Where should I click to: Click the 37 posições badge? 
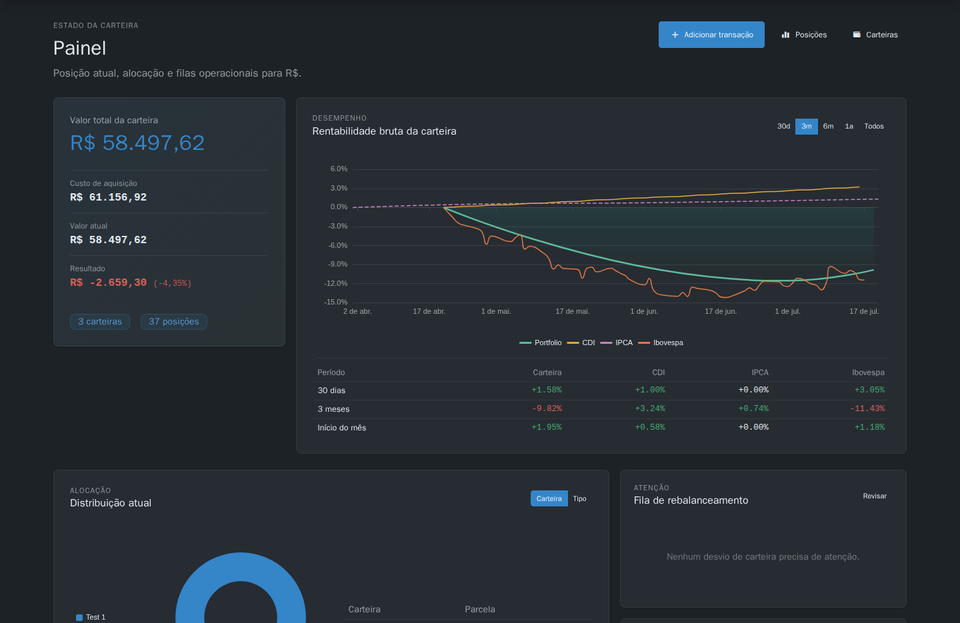click(174, 322)
